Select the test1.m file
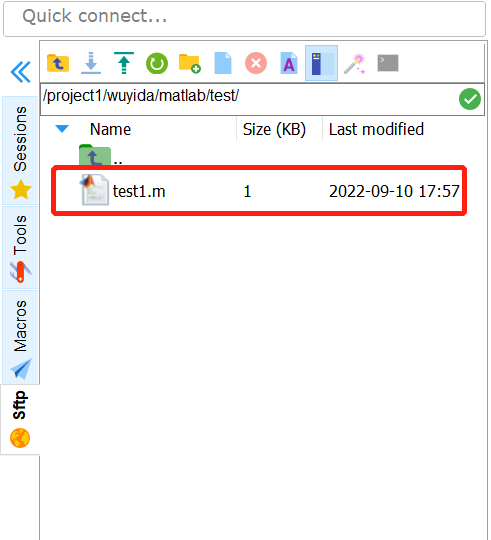The height and width of the screenshot is (540, 491). (x=259, y=191)
